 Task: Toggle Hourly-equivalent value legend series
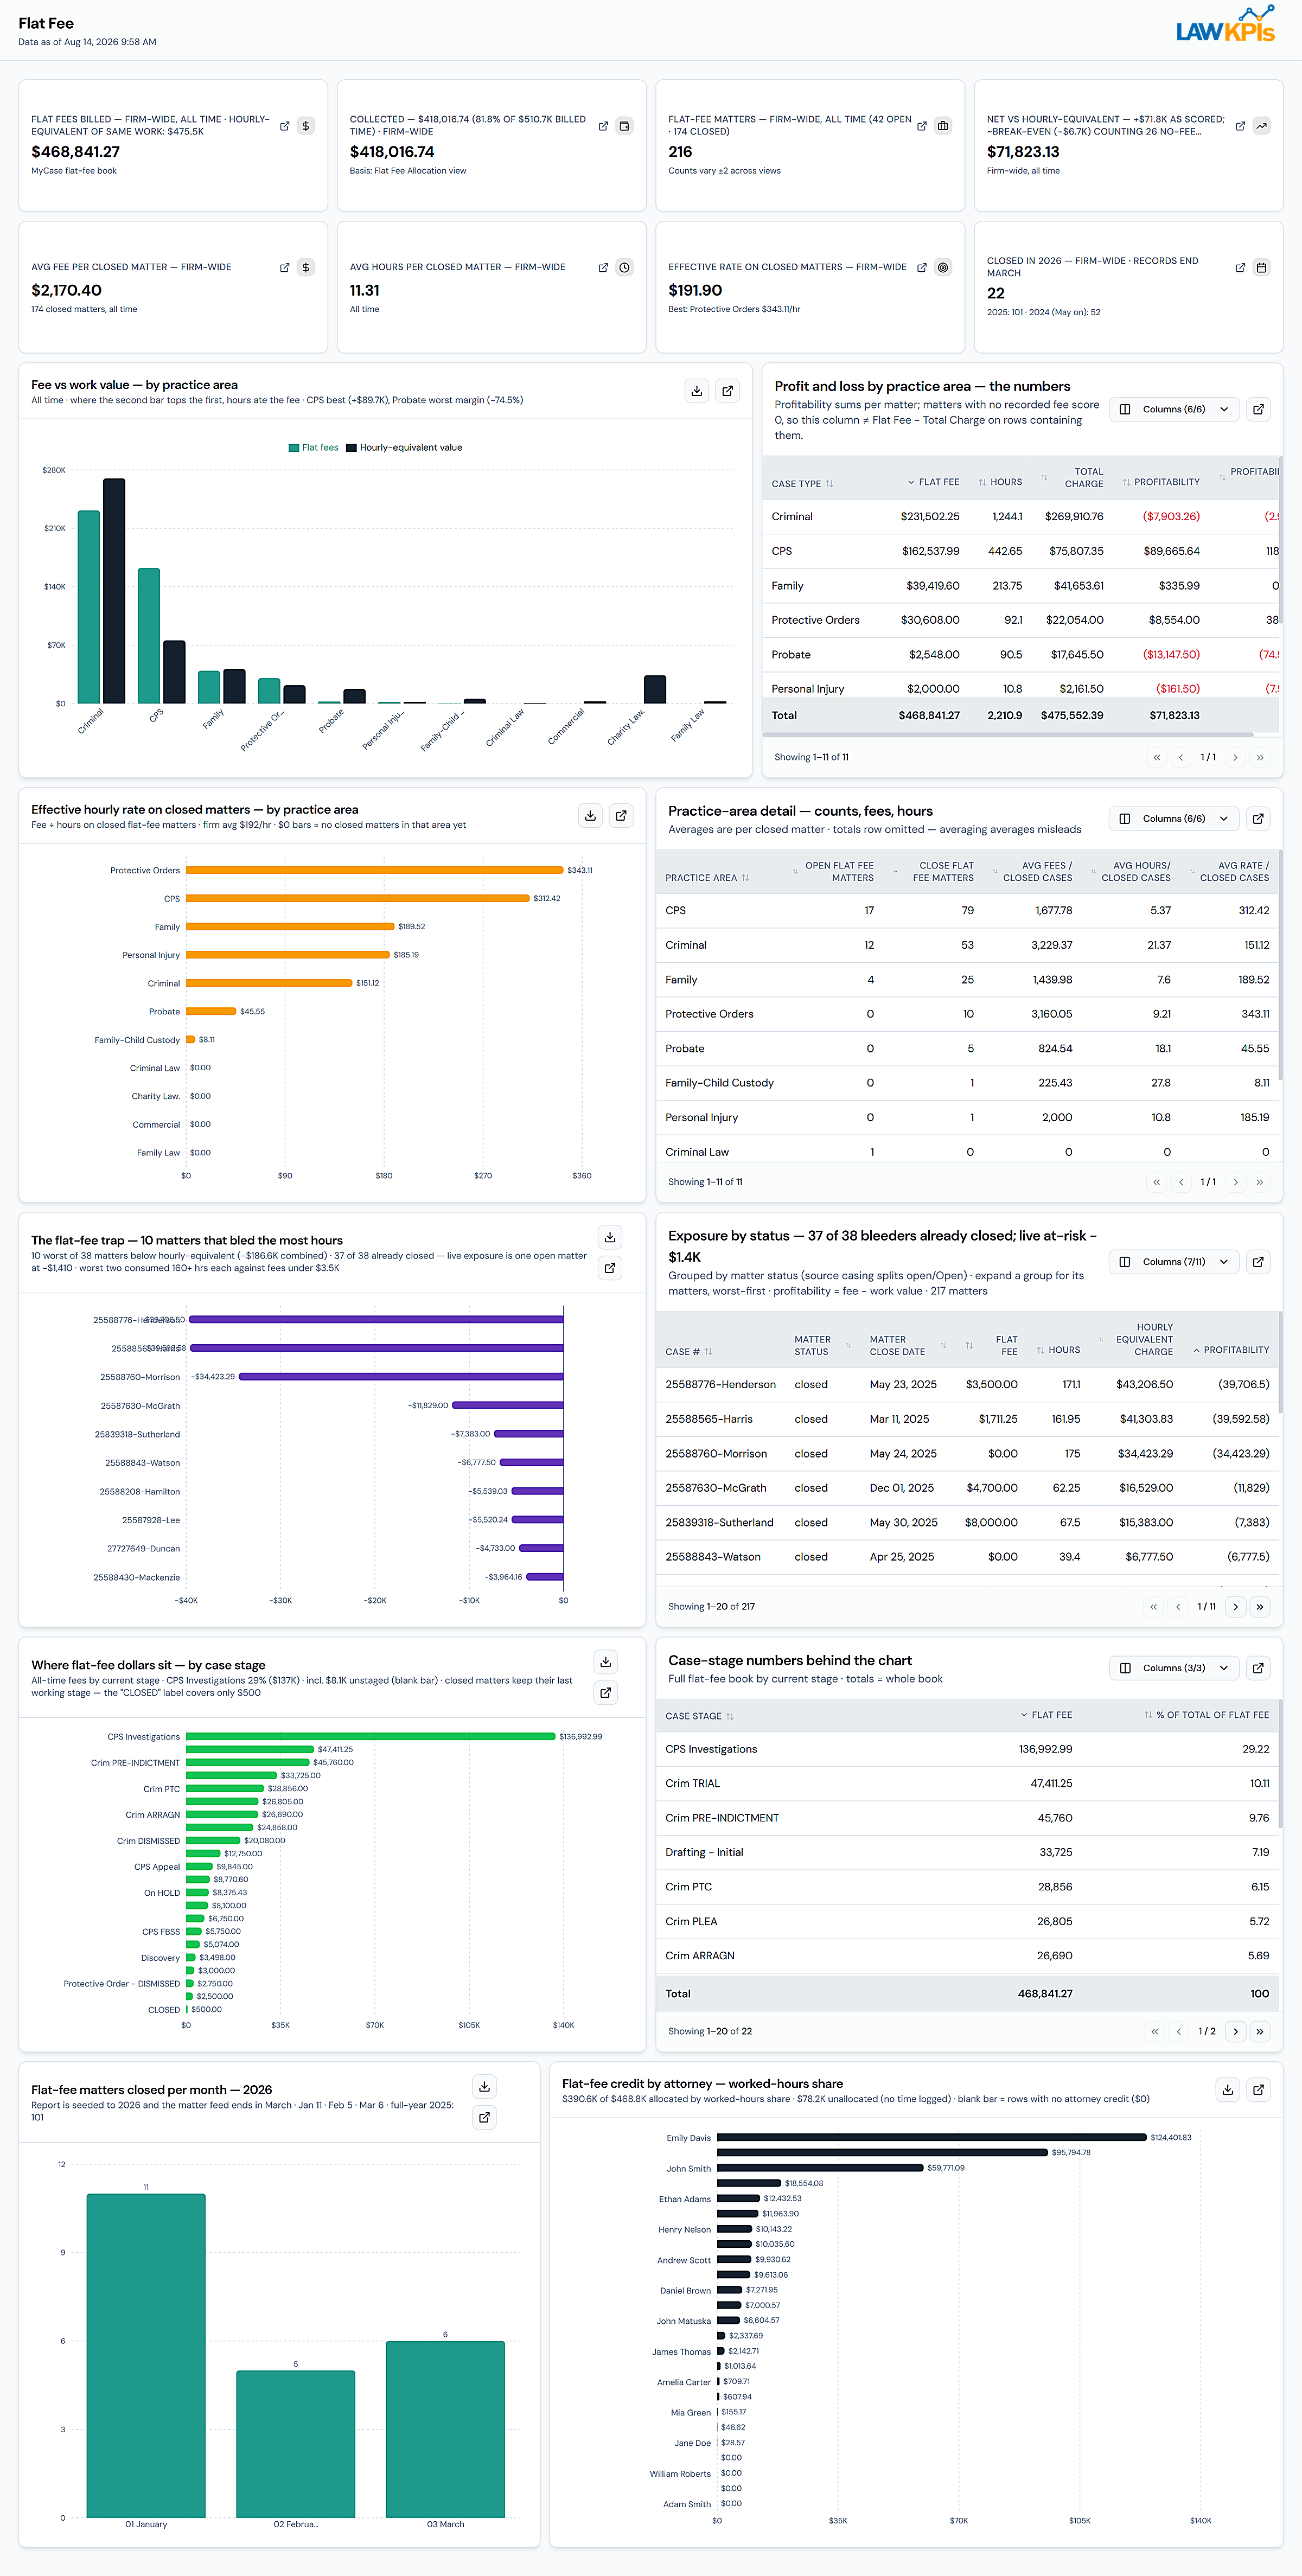pyautogui.click(x=404, y=448)
